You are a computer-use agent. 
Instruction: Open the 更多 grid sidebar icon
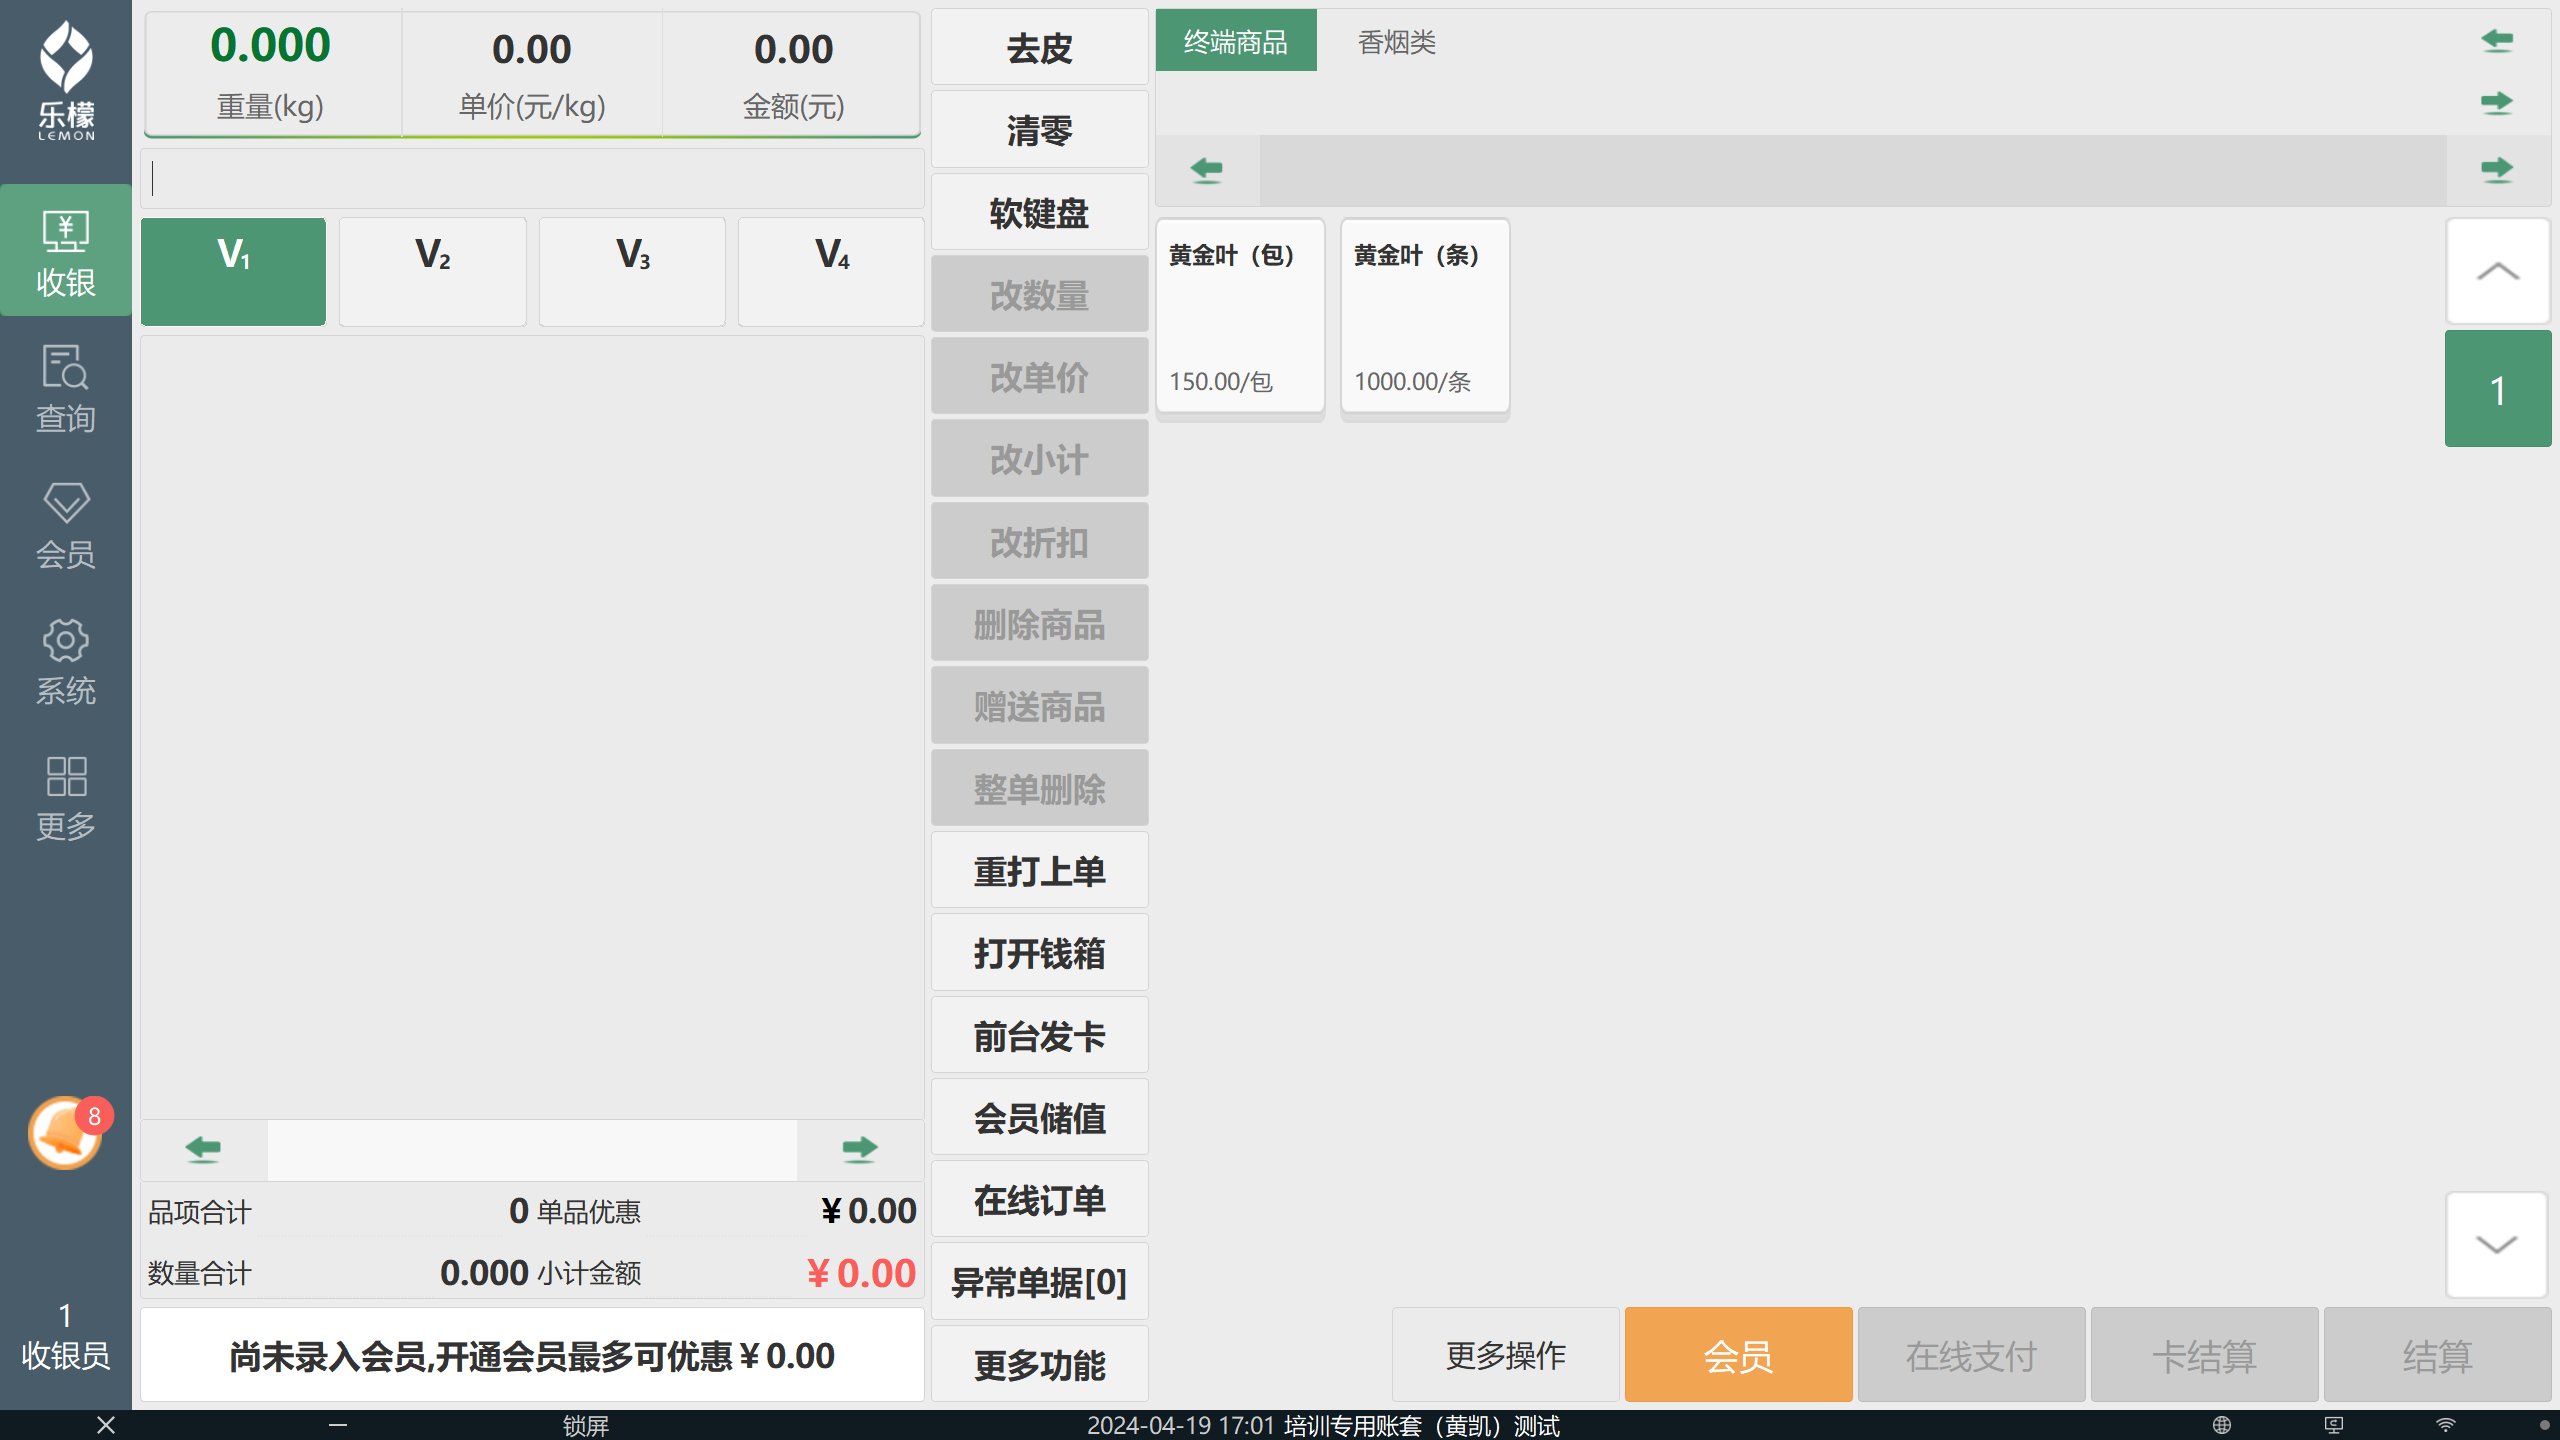pyautogui.click(x=66, y=798)
